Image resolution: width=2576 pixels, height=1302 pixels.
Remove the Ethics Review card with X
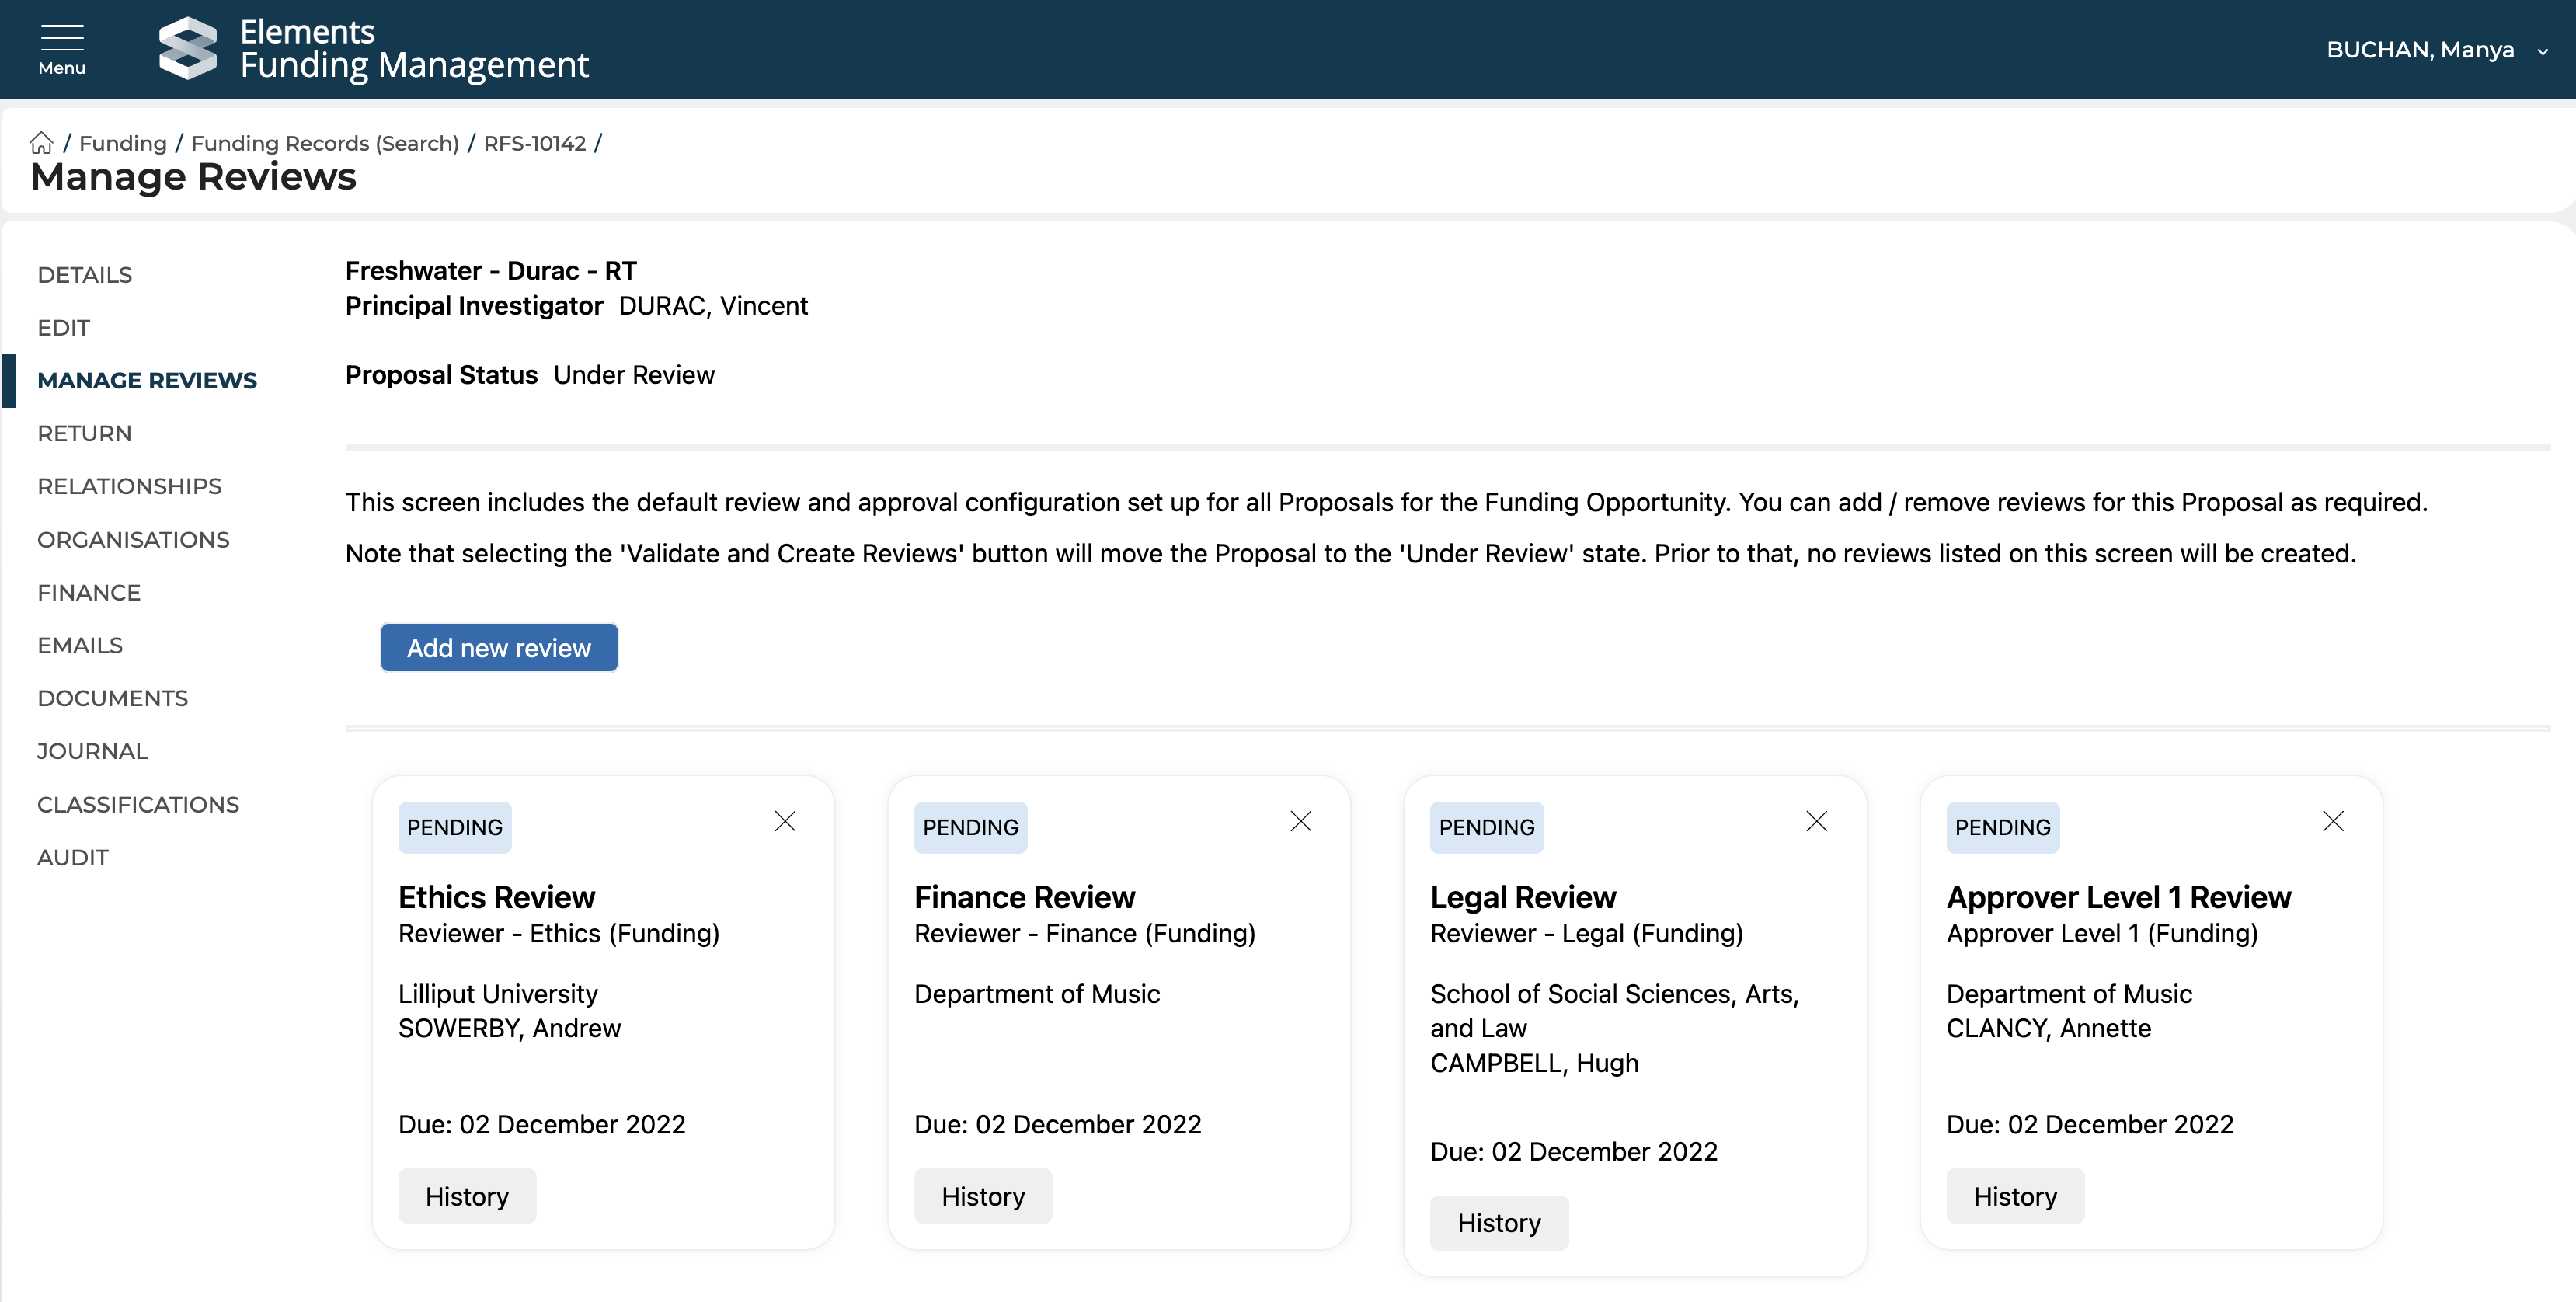[785, 821]
